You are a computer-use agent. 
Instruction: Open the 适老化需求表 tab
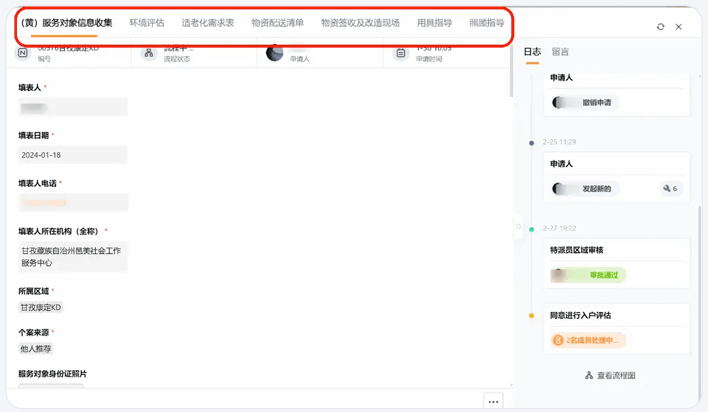[x=208, y=23]
